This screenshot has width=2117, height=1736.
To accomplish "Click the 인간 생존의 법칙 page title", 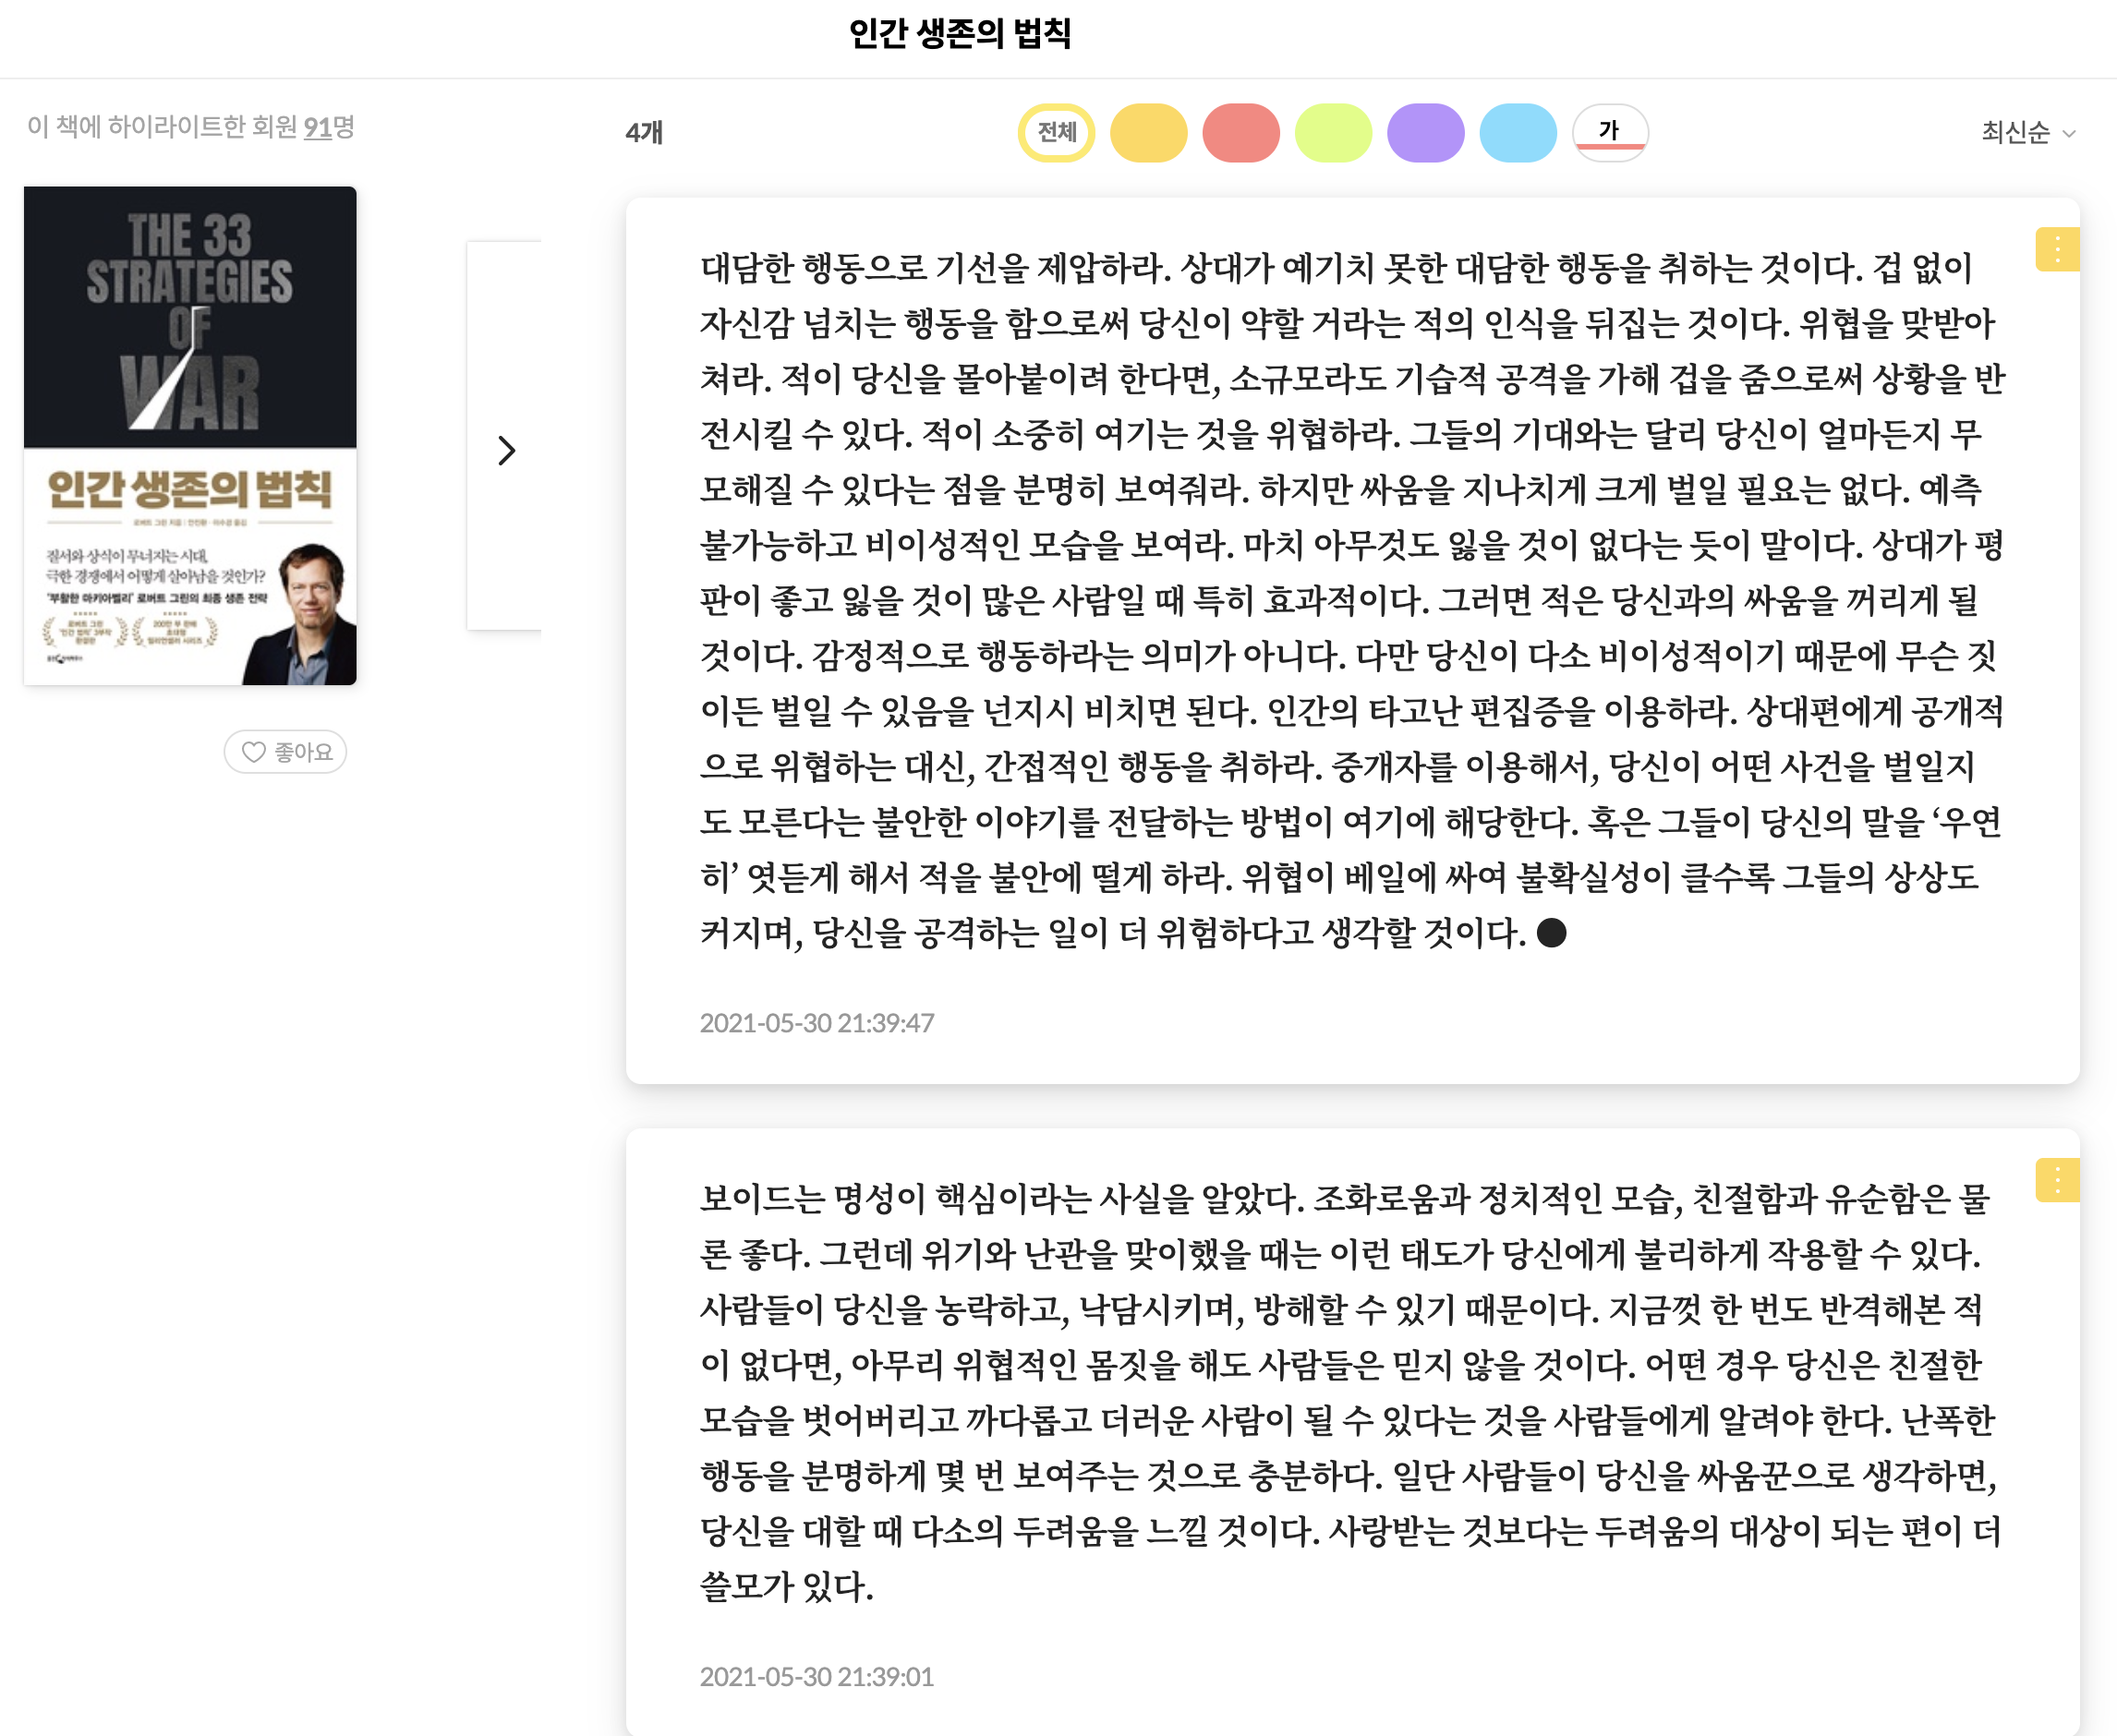I will click(x=959, y=34).
